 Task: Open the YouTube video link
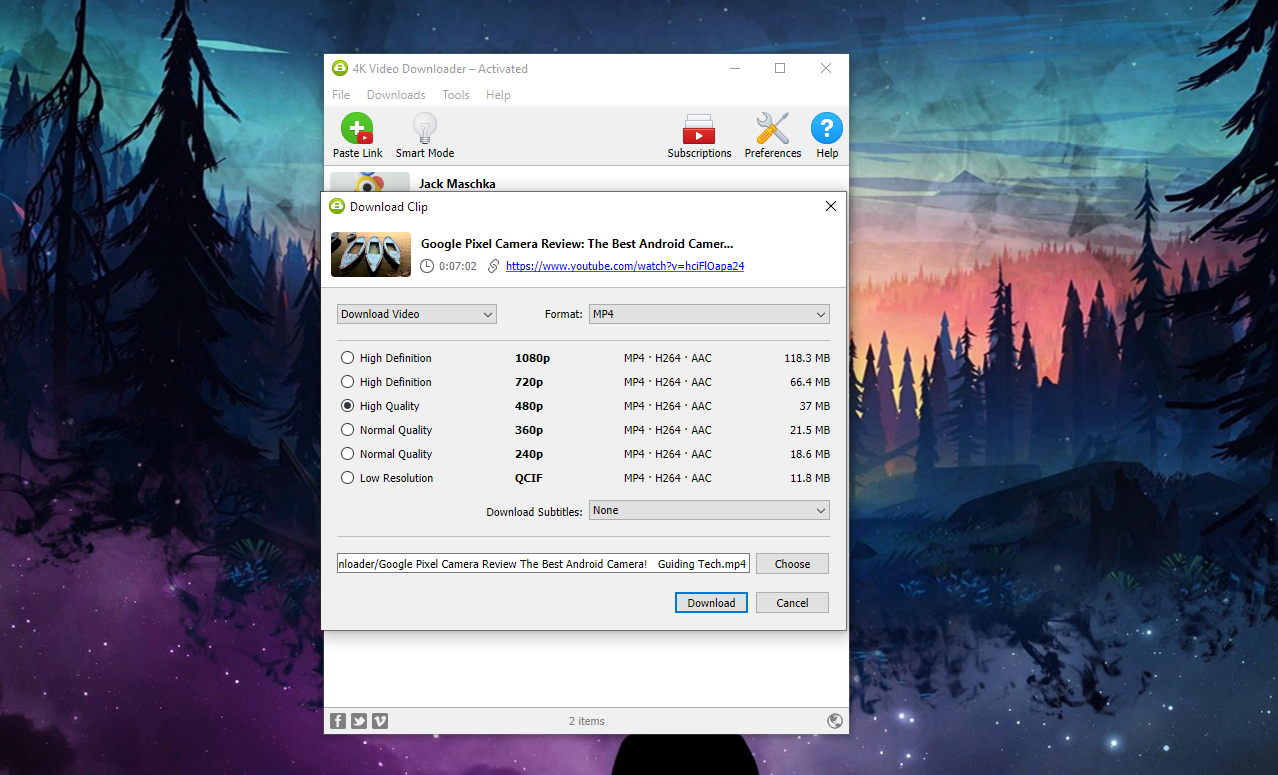coord(624,265)
